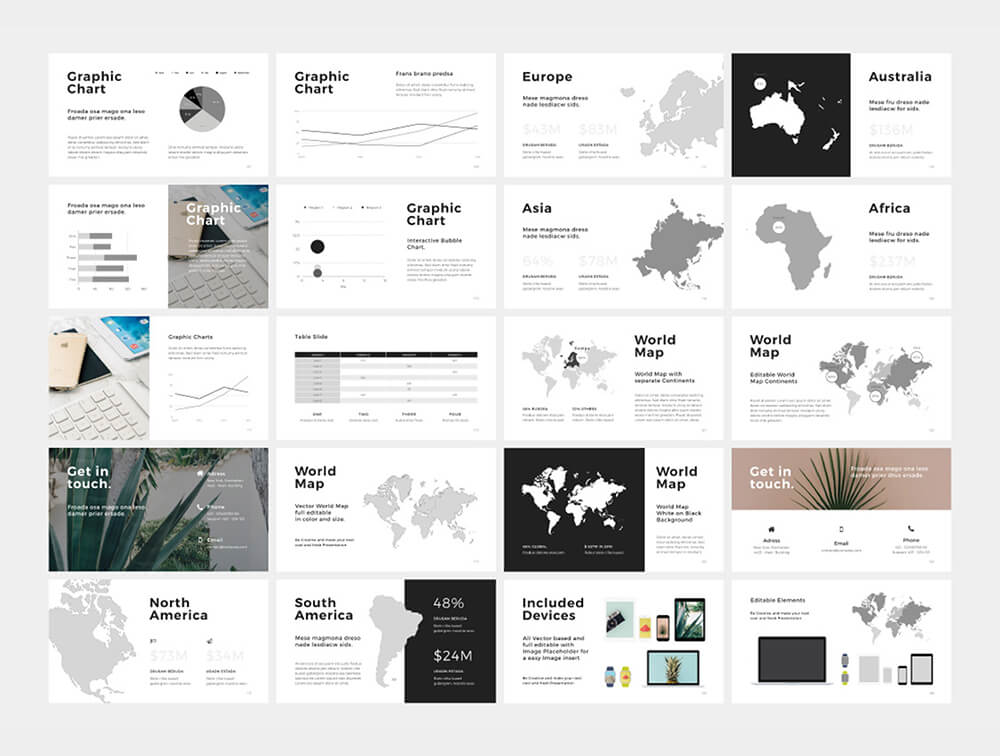Click the 48% statistic on South America slide
This screenshot has width=1000, height=756.
tap(449, 603)
